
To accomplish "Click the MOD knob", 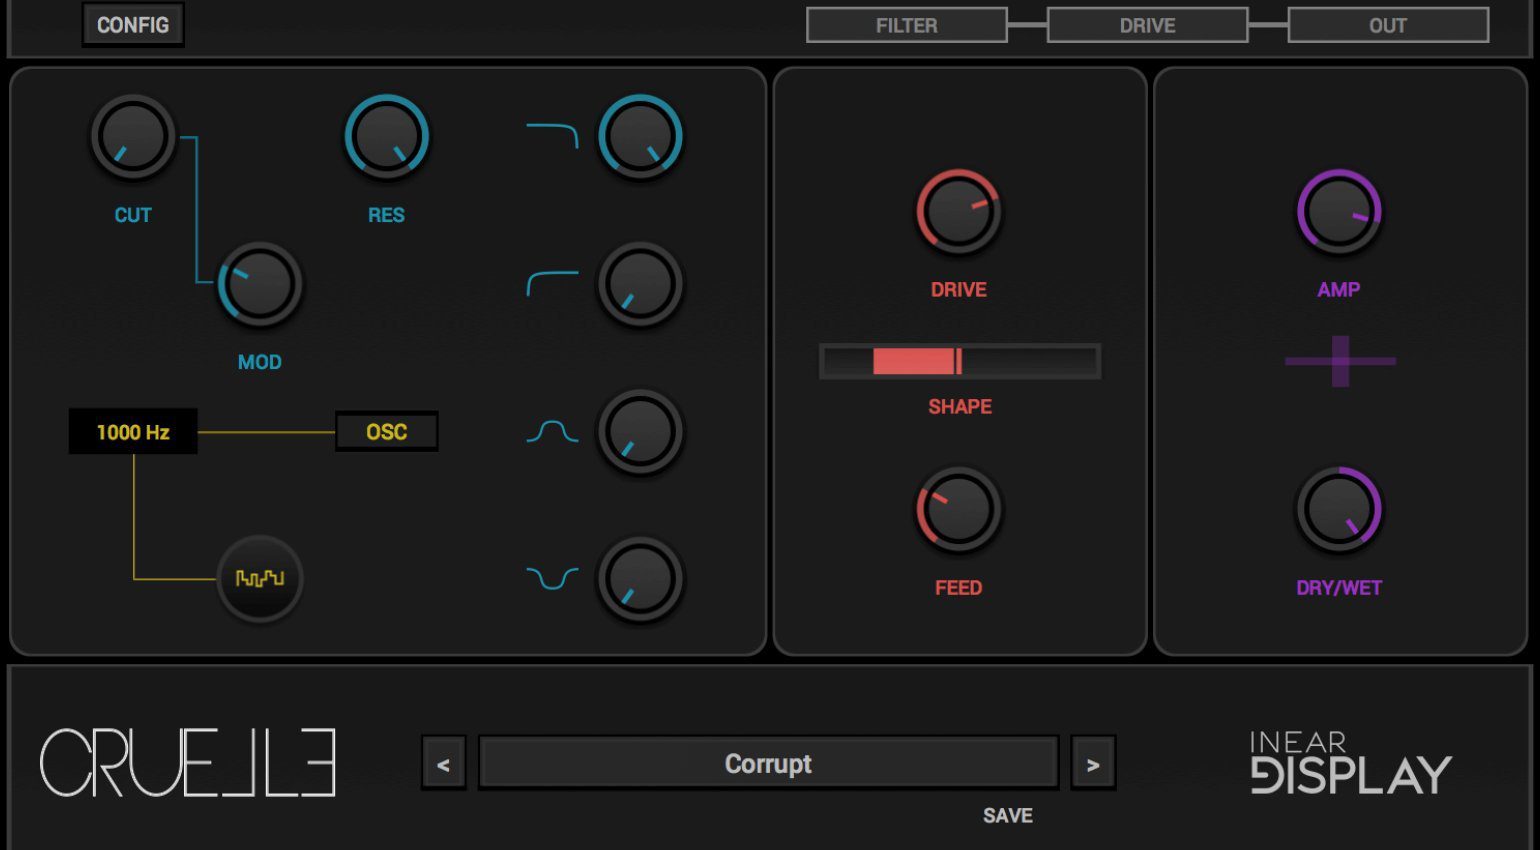I will click(260, 285).
